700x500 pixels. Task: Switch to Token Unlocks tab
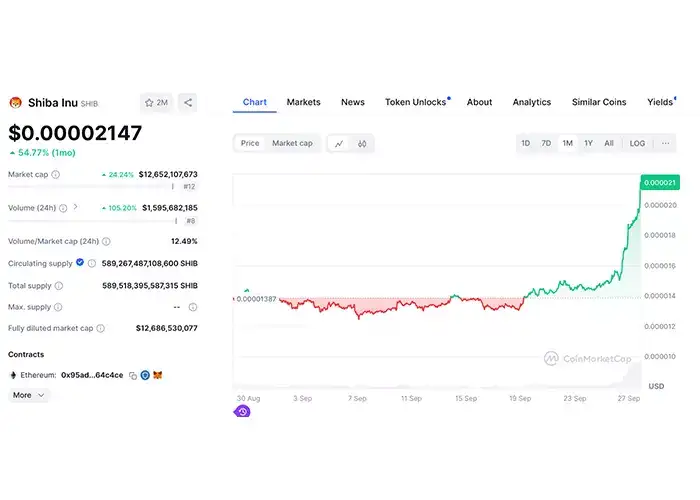pos(416,102)
